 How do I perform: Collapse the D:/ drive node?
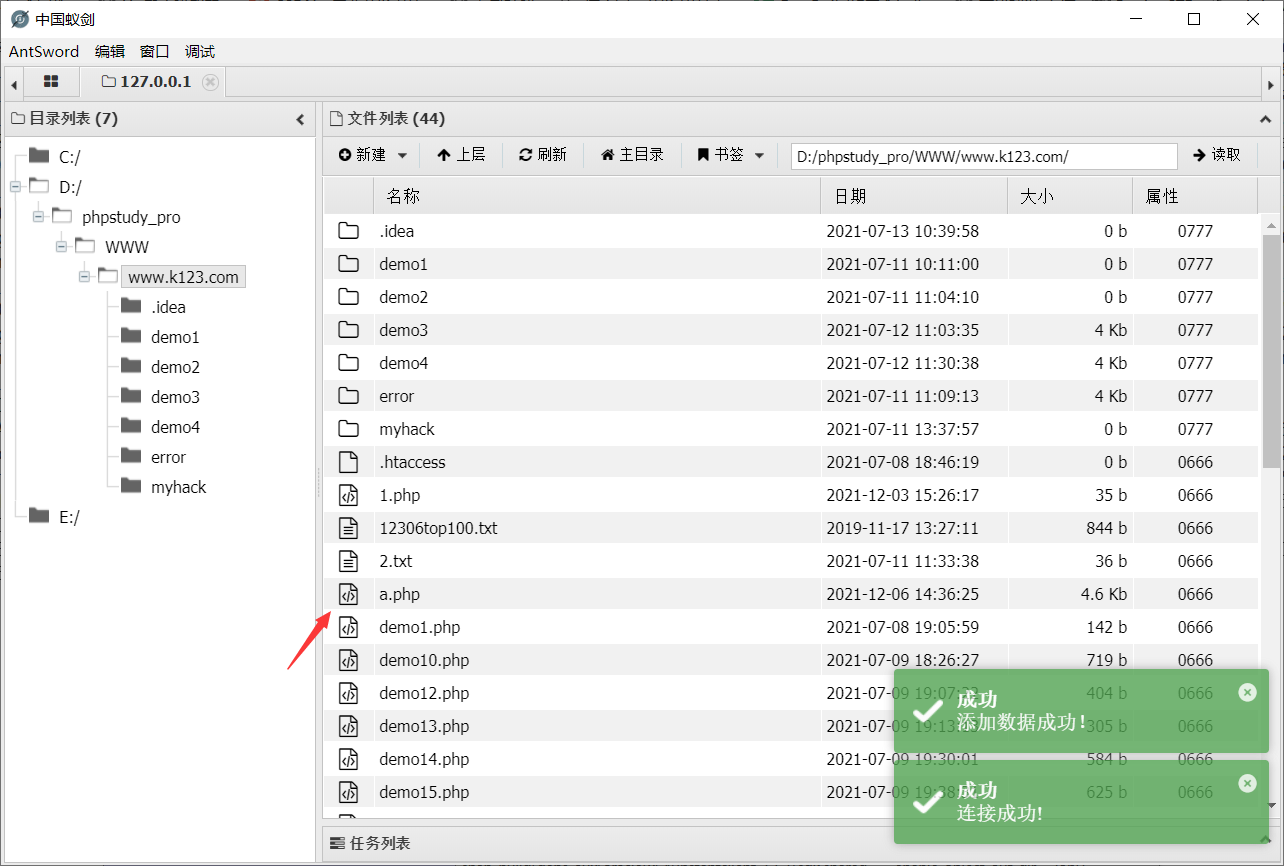tap(15, 186)
